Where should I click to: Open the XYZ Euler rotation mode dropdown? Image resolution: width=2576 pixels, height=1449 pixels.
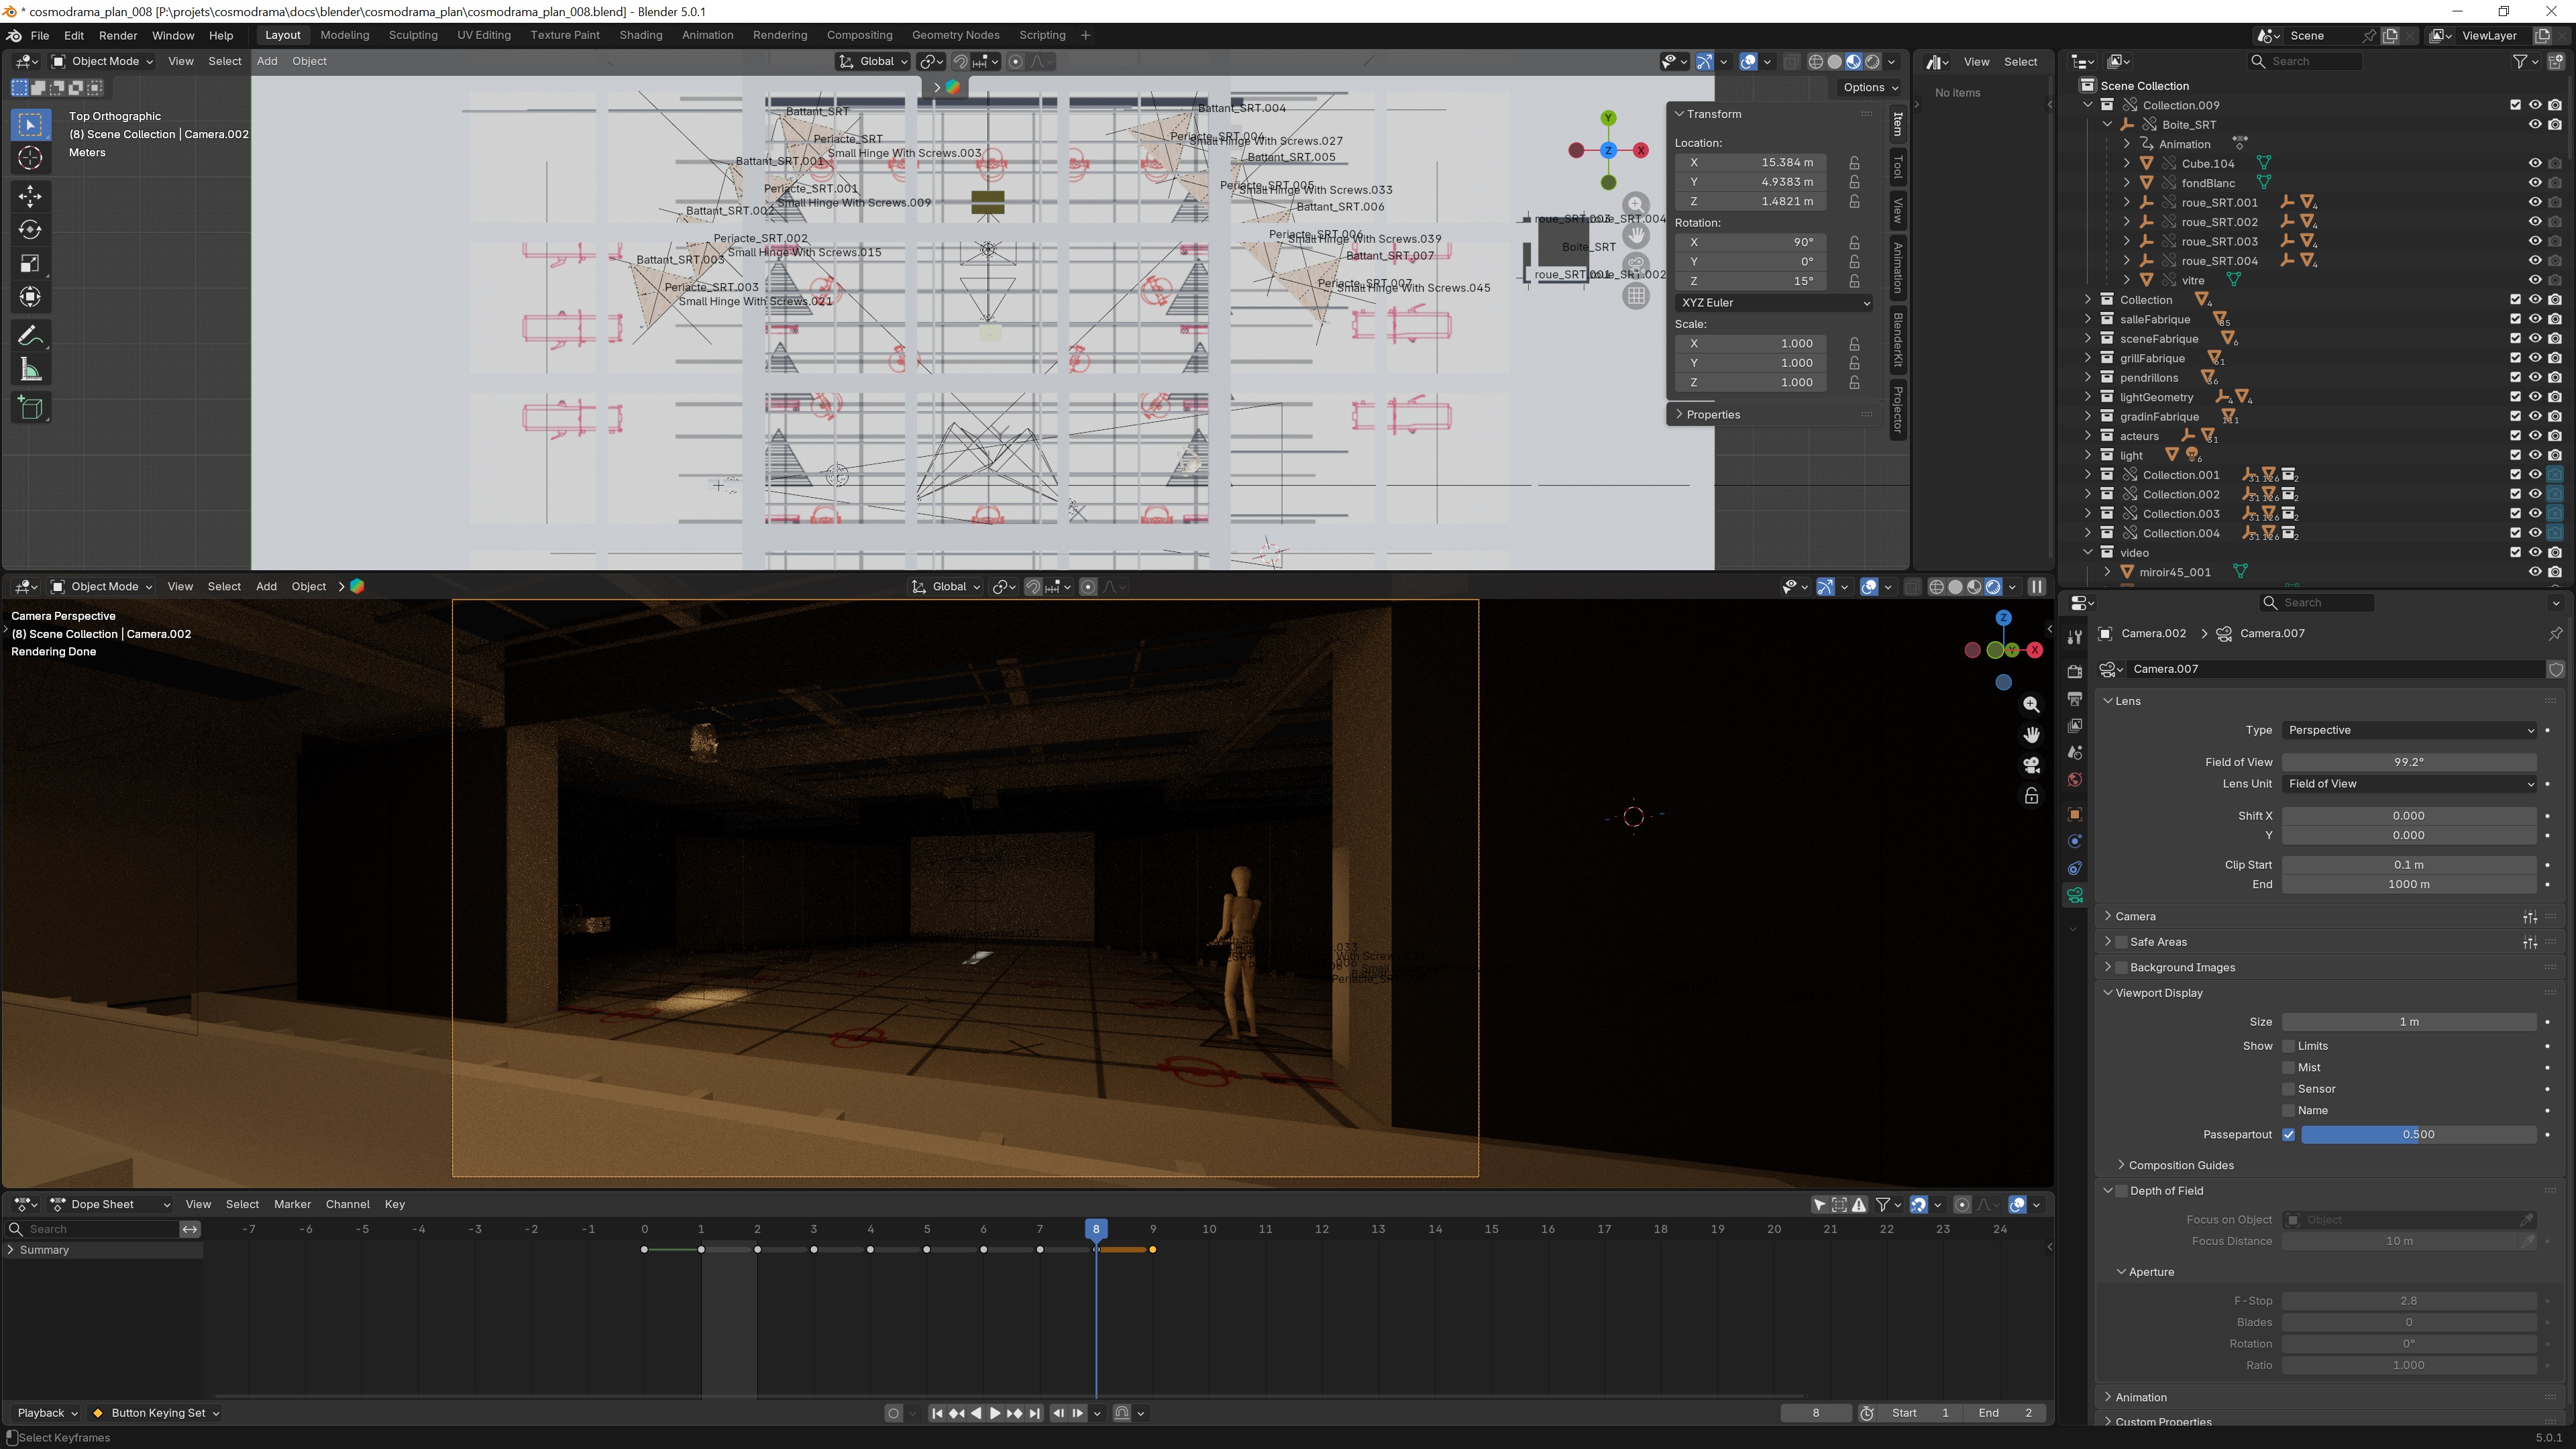pyautogui.click(x=1772, y=302)
